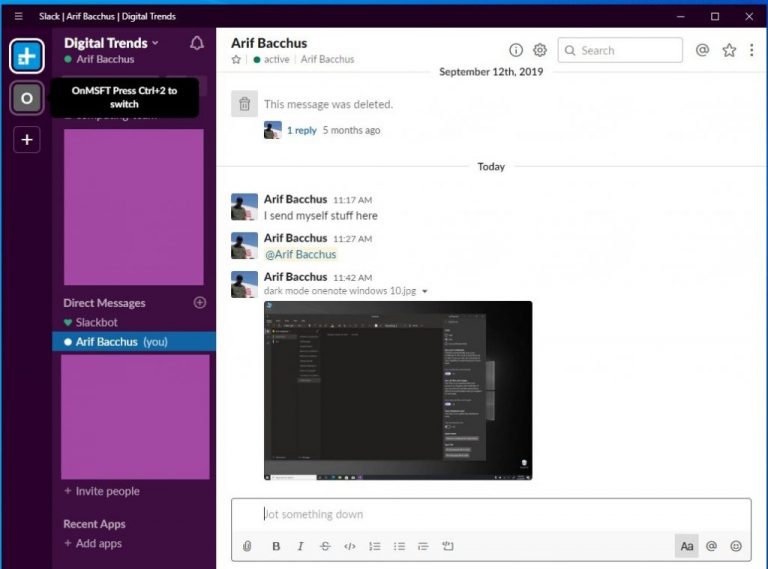768x569 pixels.
Task: Toggle bold formatting
Action: (x=276, y=546)
